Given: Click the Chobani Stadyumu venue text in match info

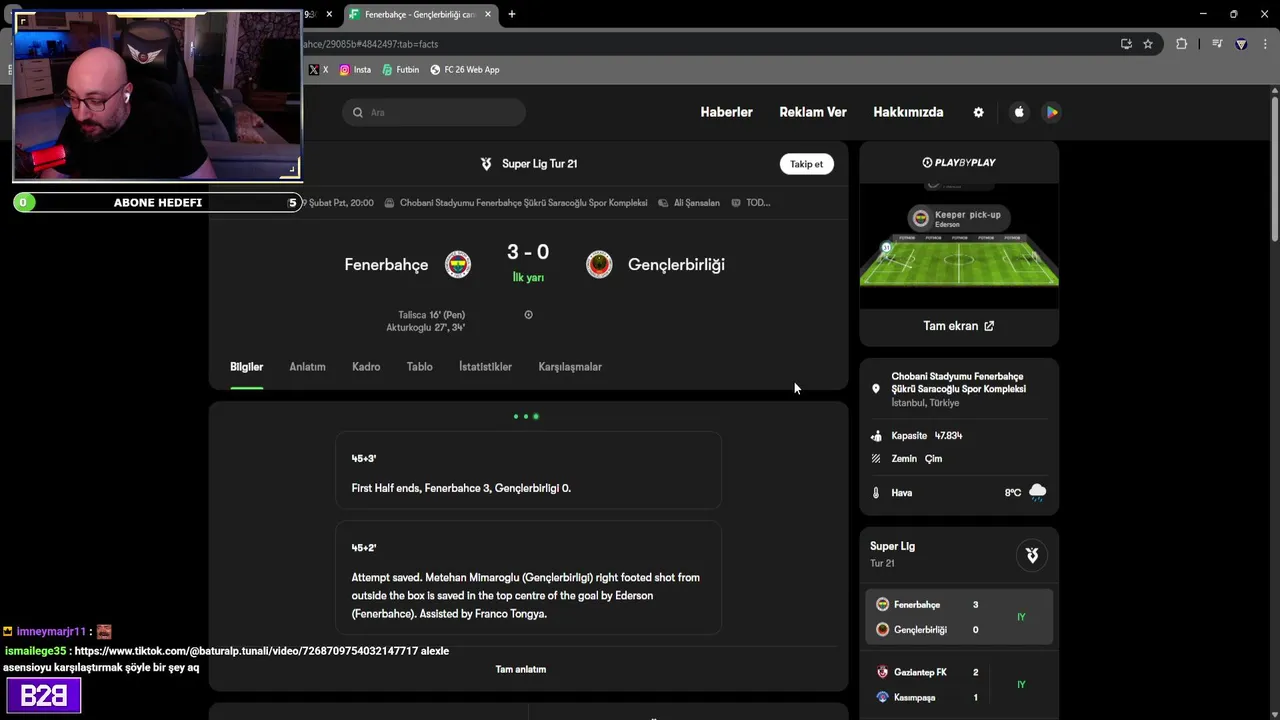Looking at the screenshot, I should click(523, 203).
